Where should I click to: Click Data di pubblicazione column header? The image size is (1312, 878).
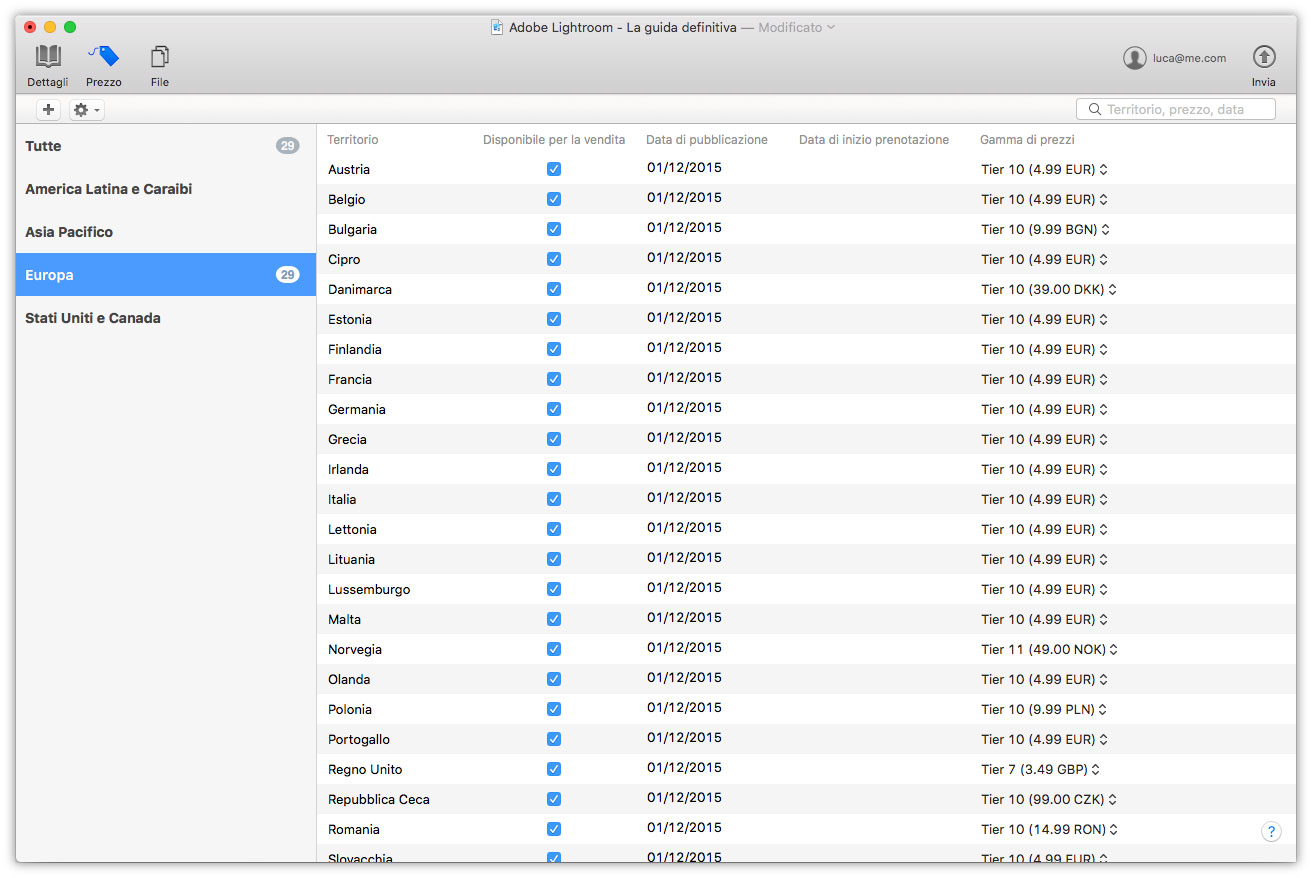click(x=707, y=140)
